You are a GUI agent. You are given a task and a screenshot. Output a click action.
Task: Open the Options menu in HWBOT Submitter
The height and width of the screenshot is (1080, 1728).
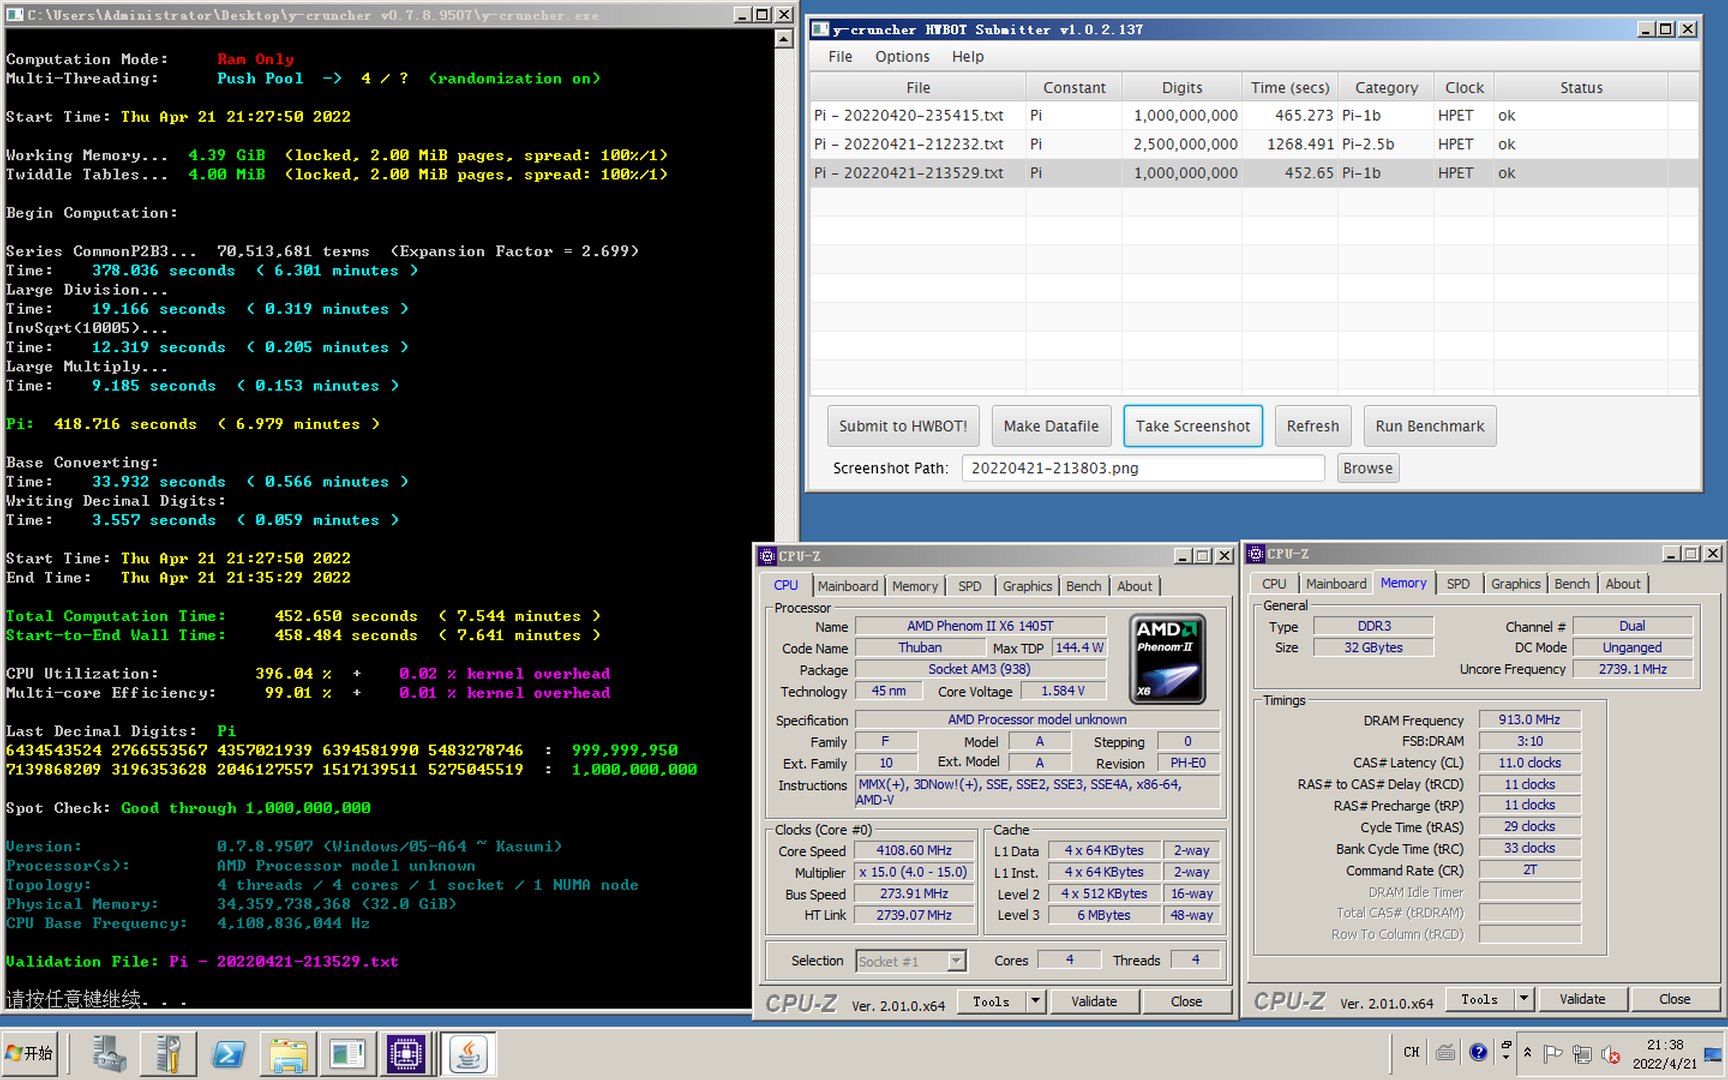pyautogui.click(x=902, y=57)
